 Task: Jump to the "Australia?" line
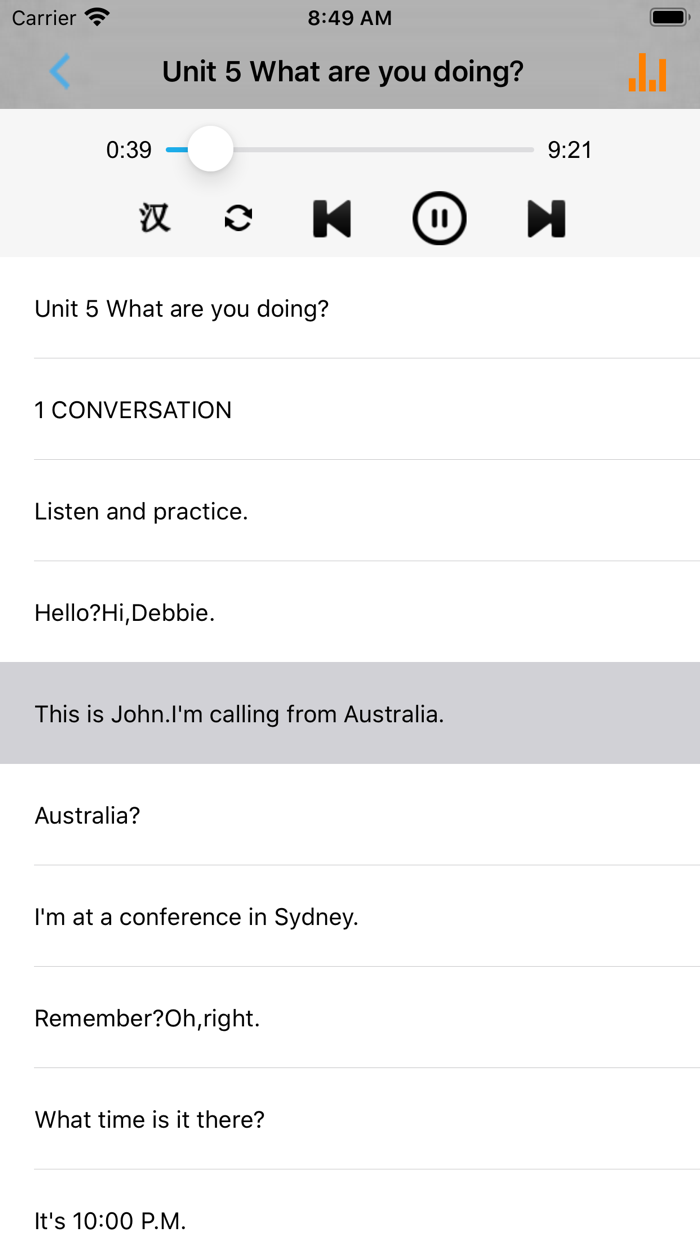(x=88, y=816)
